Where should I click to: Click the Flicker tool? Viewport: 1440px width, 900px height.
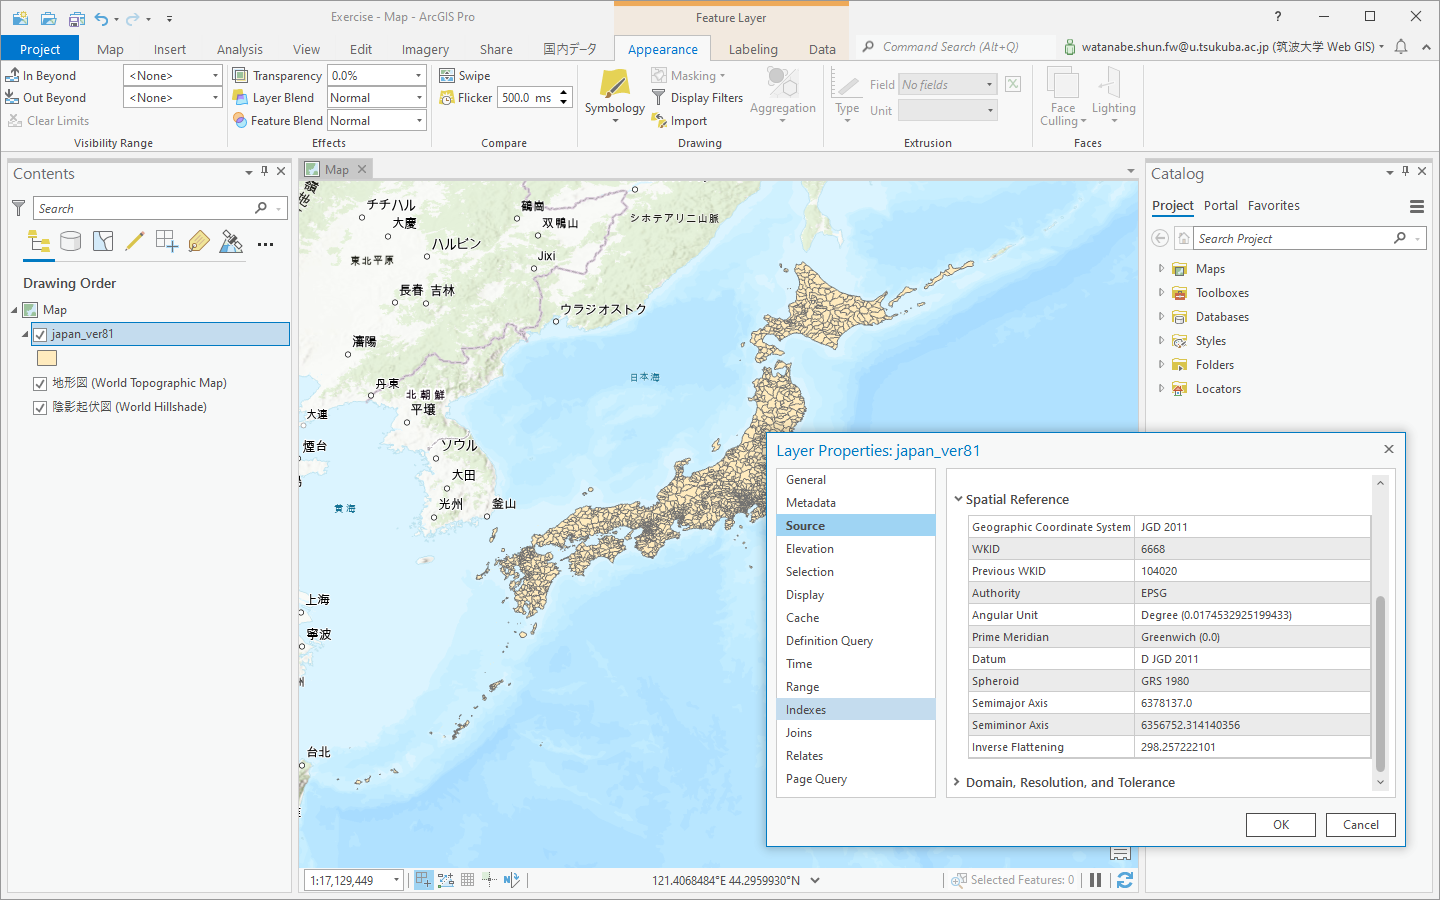(466, 98)
